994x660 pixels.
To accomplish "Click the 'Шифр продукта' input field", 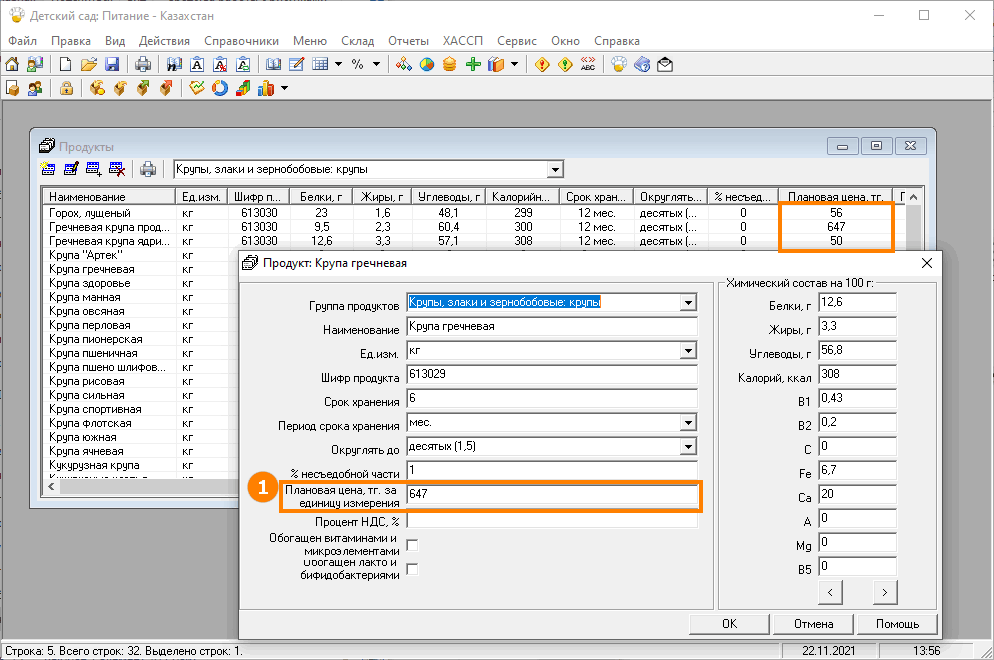I will click(x=552, y=374).
